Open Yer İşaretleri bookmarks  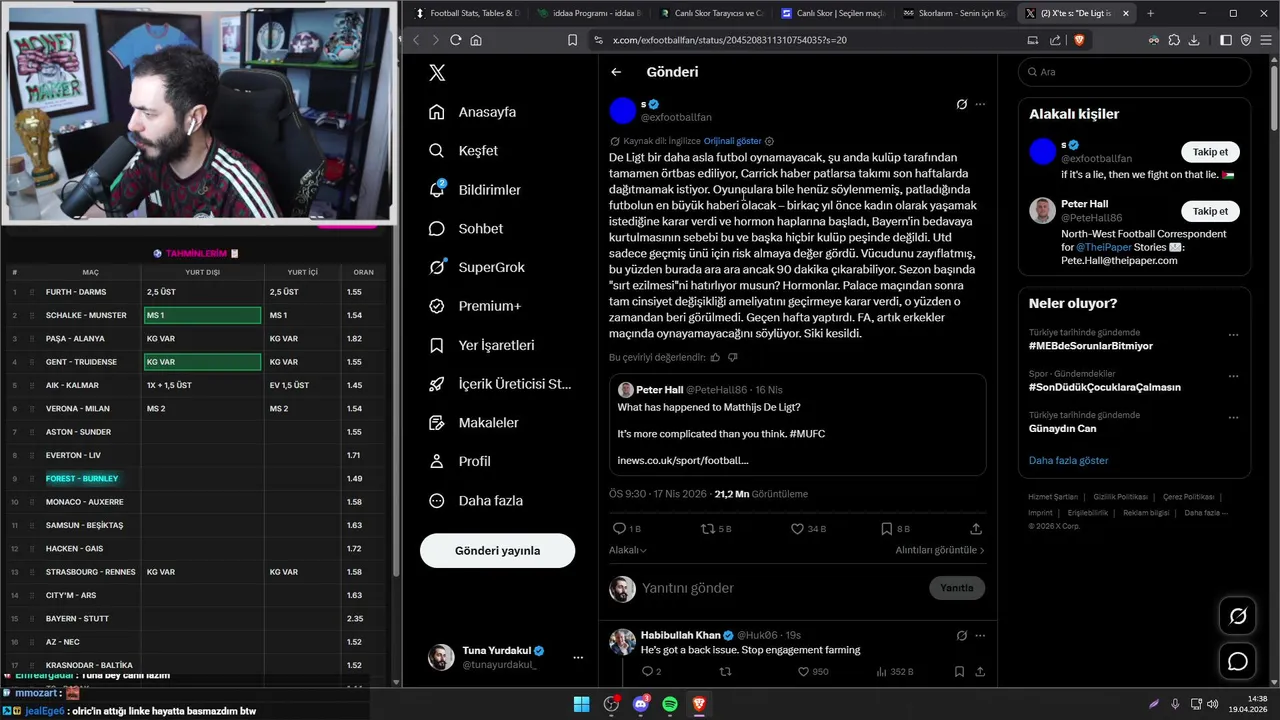coord(481,345)
